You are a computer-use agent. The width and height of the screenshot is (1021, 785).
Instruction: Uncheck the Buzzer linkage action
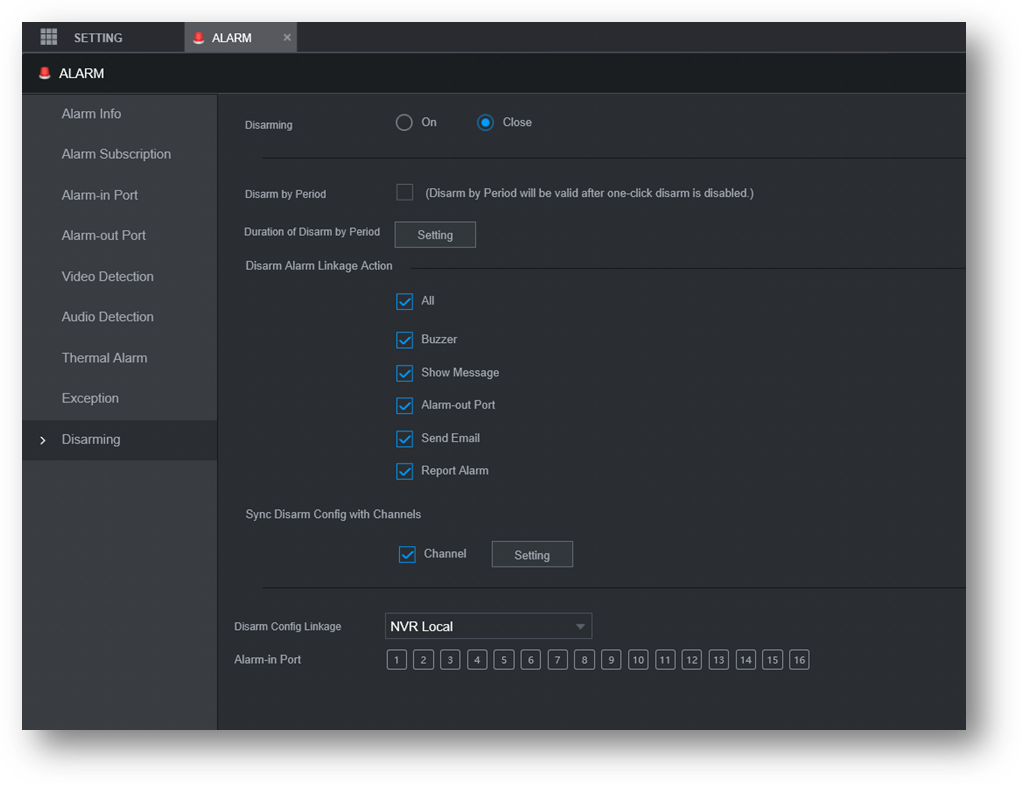[x=405, y=340]
